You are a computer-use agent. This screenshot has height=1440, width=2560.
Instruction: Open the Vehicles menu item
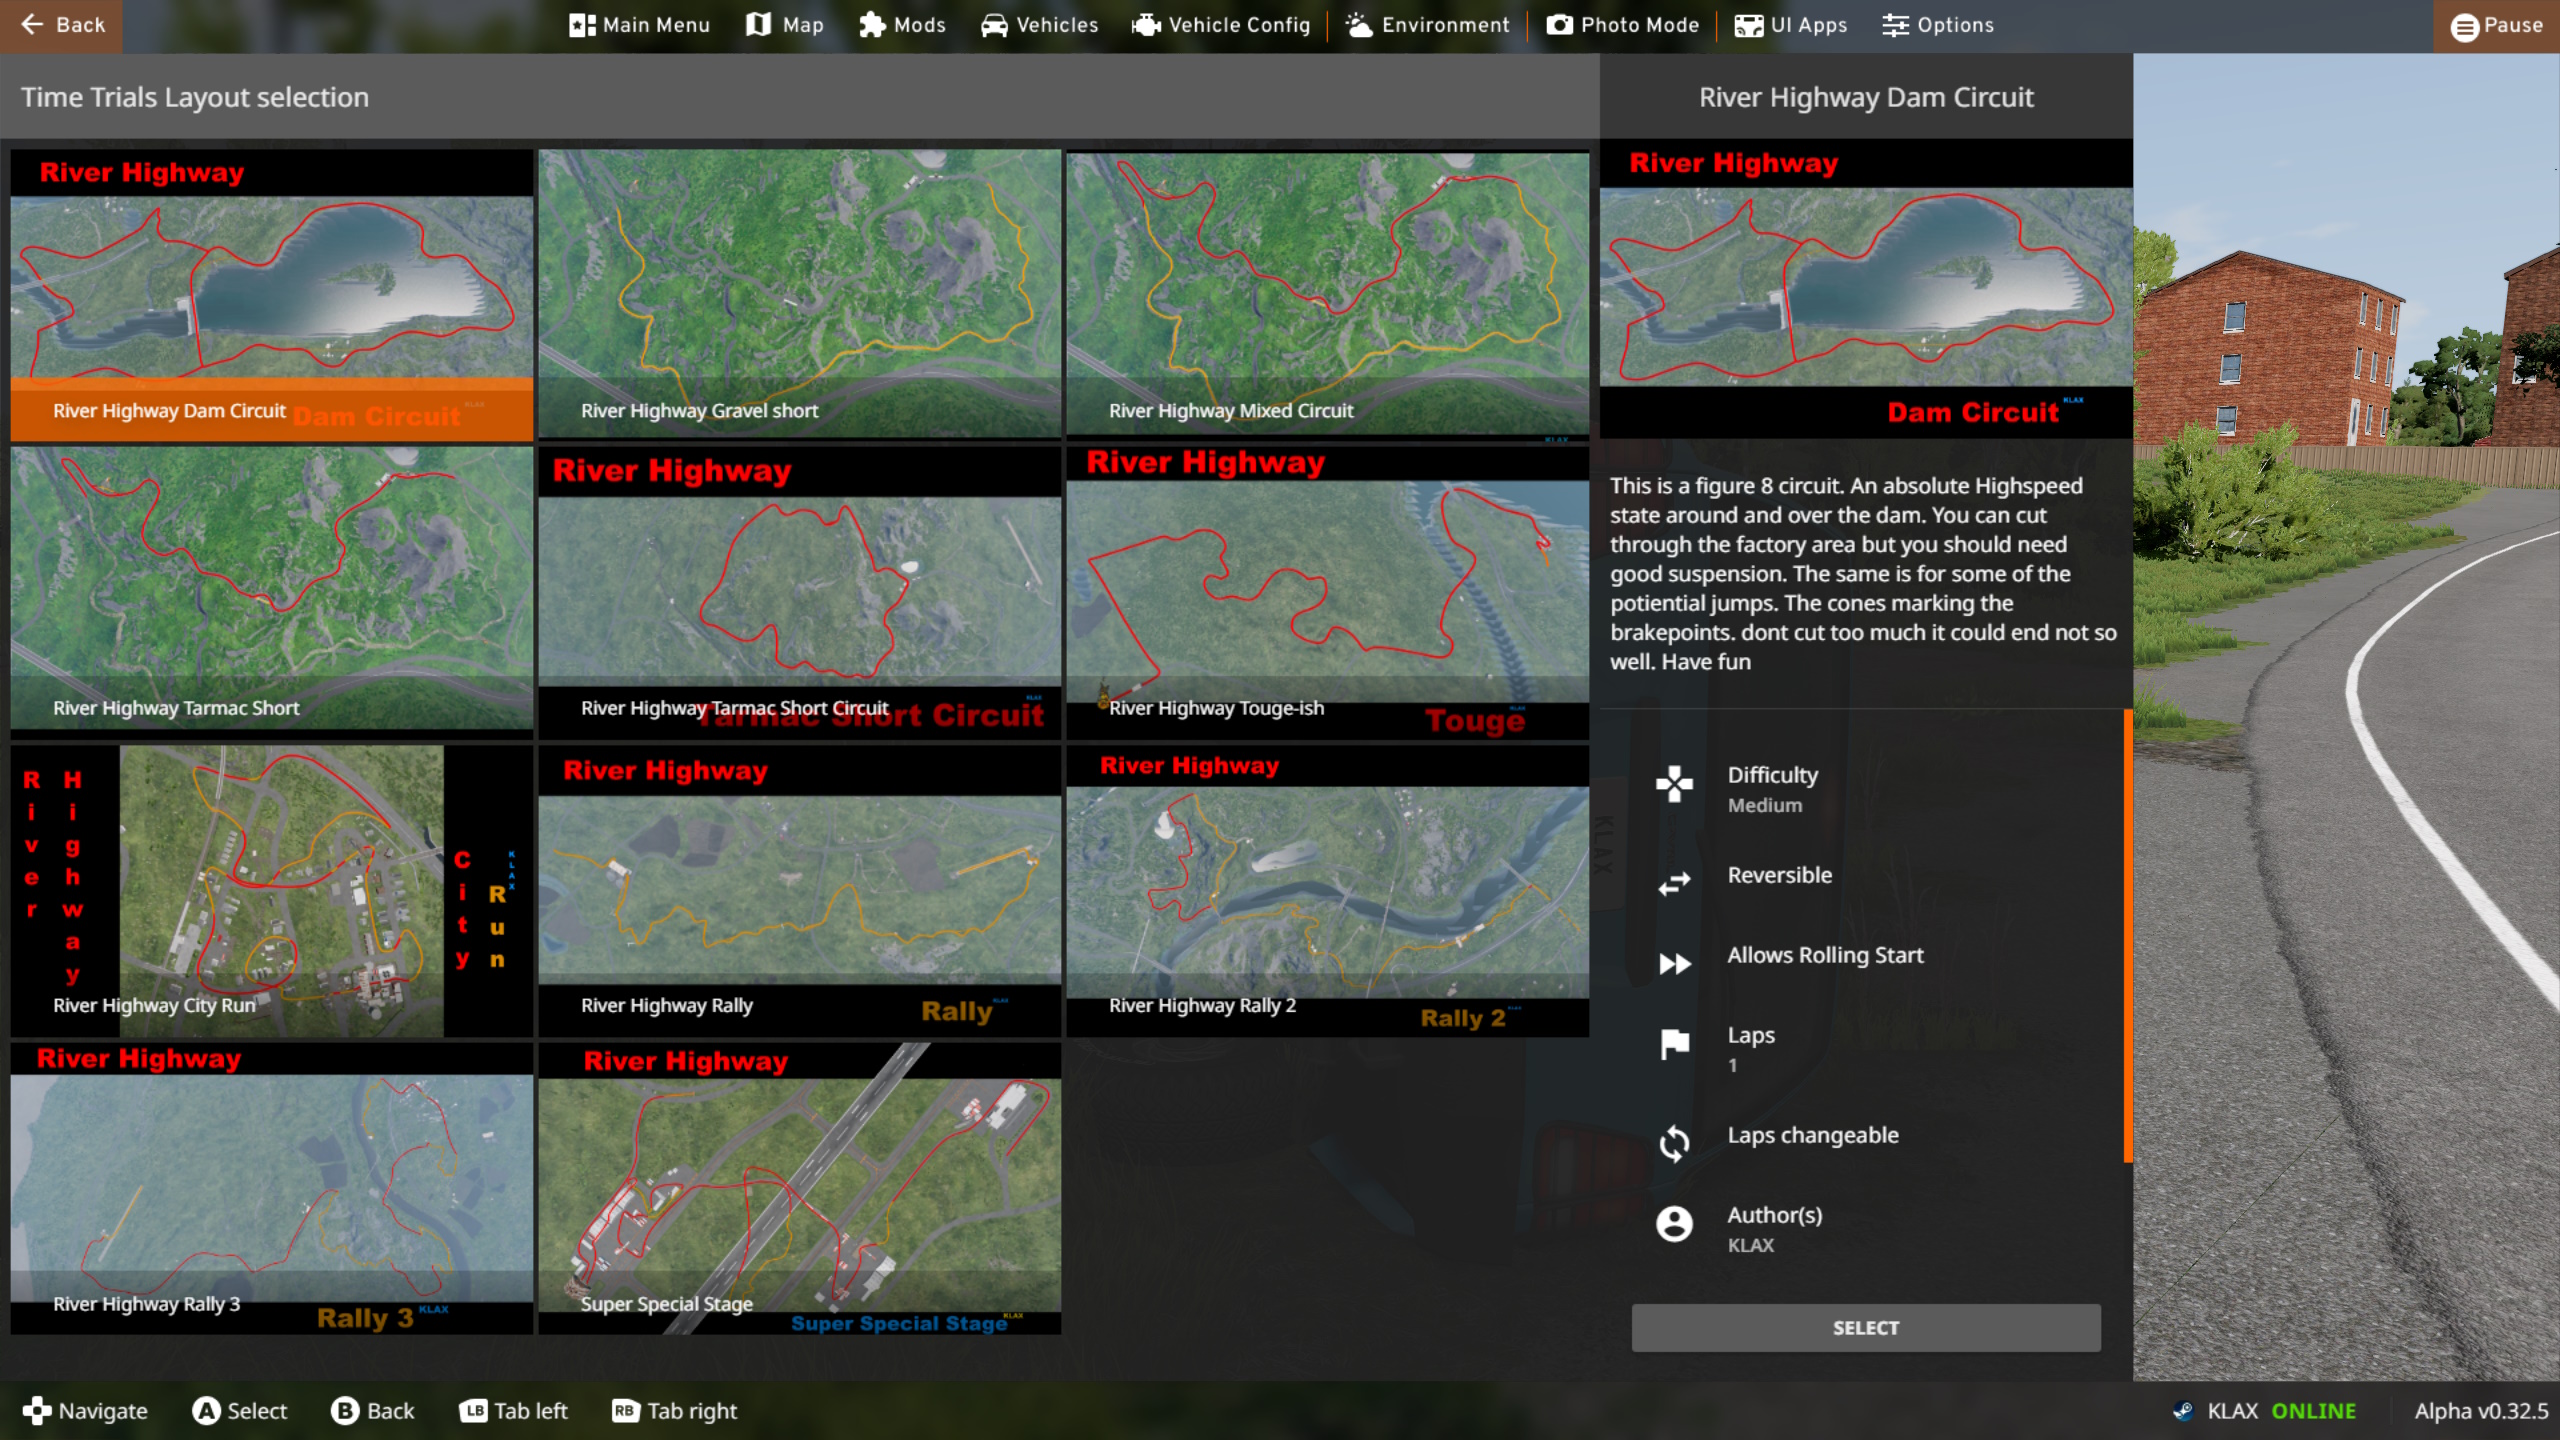click(x=1039, y=25)
